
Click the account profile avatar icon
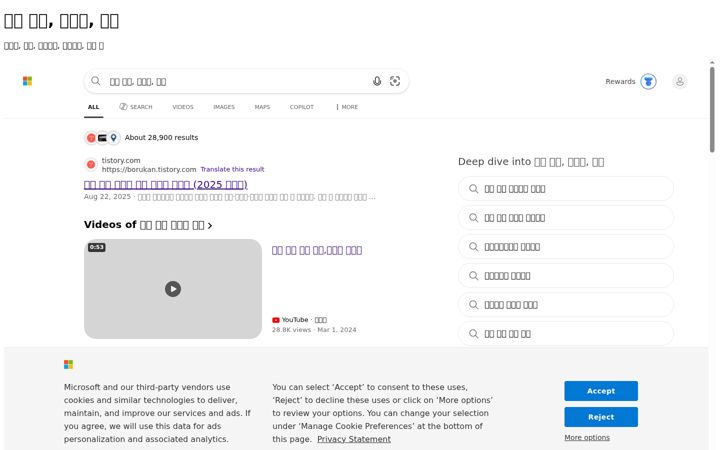coord(680,81)
